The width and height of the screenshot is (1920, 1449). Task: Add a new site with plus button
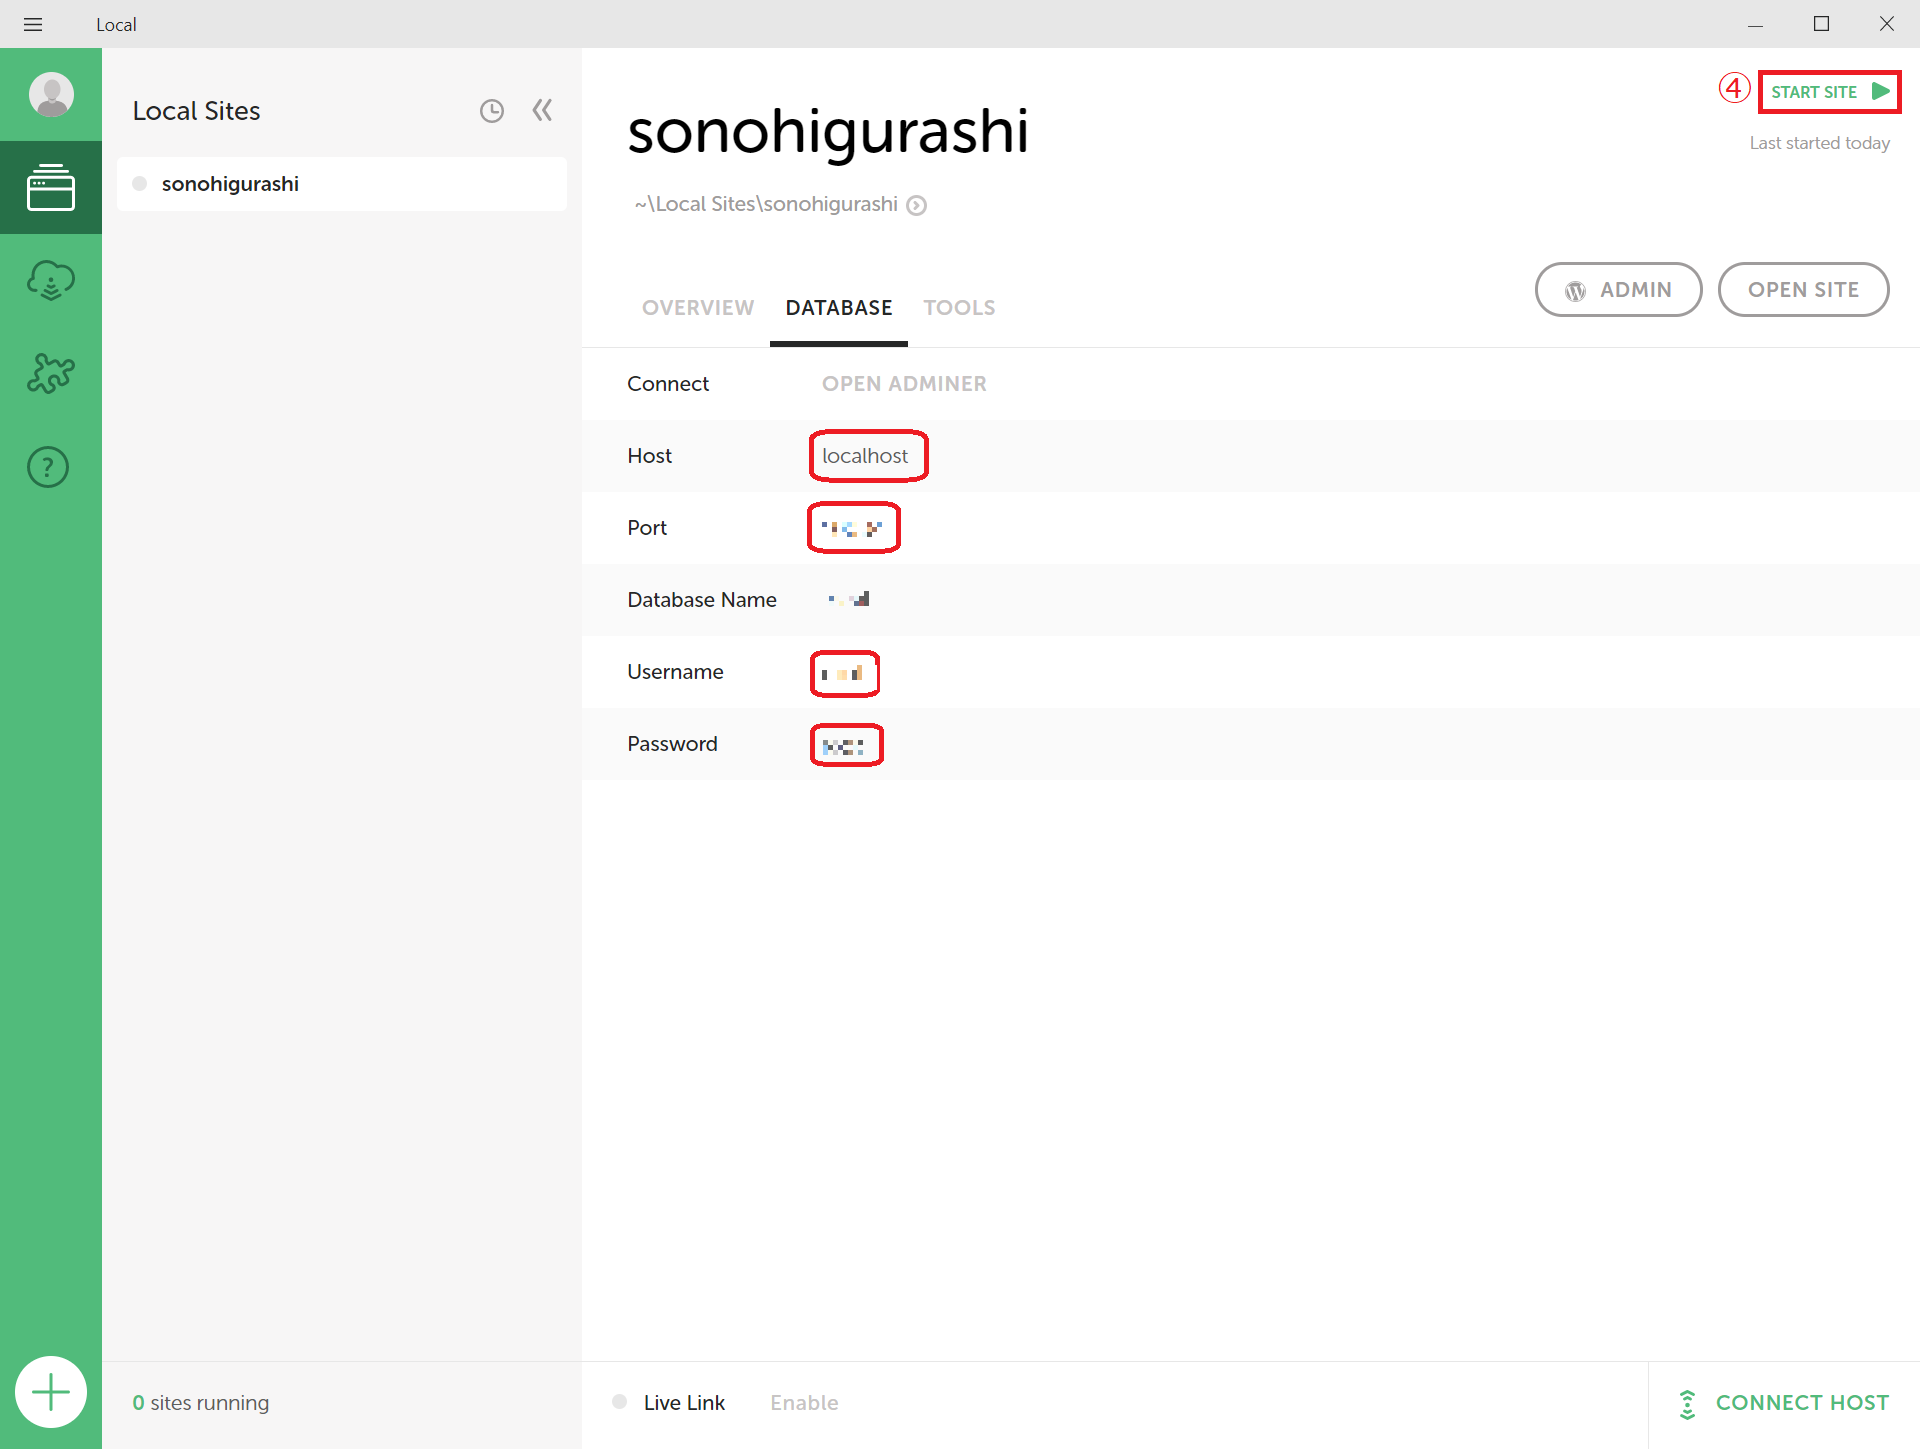pyautogui.click(x=51, y=1392)
